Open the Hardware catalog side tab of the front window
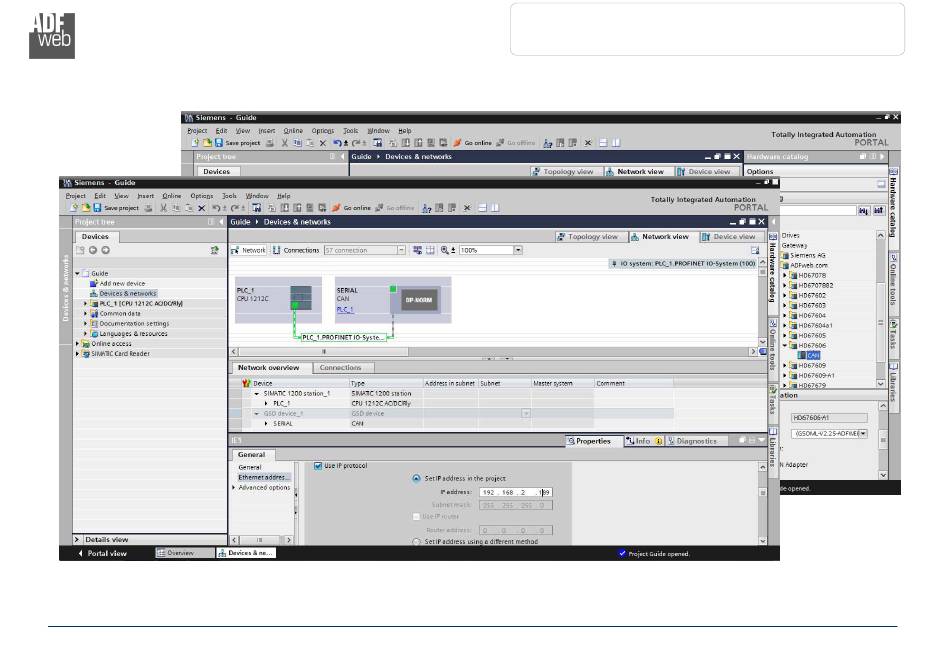Viewport: 950px width, 659px height. (x=772, y=271)
